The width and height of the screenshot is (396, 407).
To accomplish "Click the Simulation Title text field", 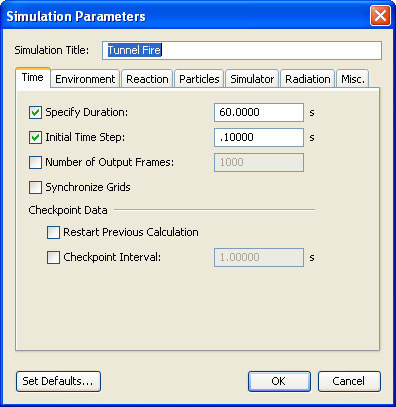I will pyautogui.click(x=242, y=50).
